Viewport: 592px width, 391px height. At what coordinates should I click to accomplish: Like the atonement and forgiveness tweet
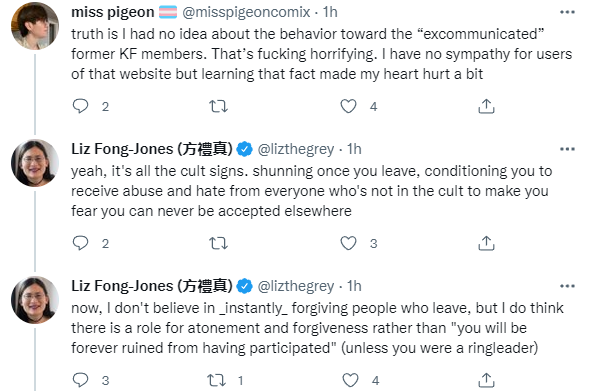pos(350,380)
